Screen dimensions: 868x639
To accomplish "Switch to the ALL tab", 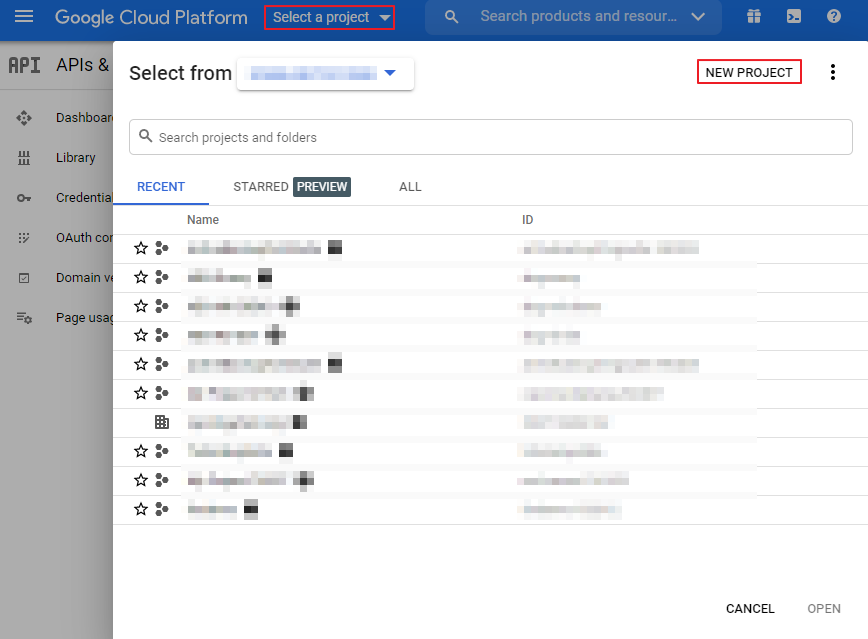I will 410,187.
